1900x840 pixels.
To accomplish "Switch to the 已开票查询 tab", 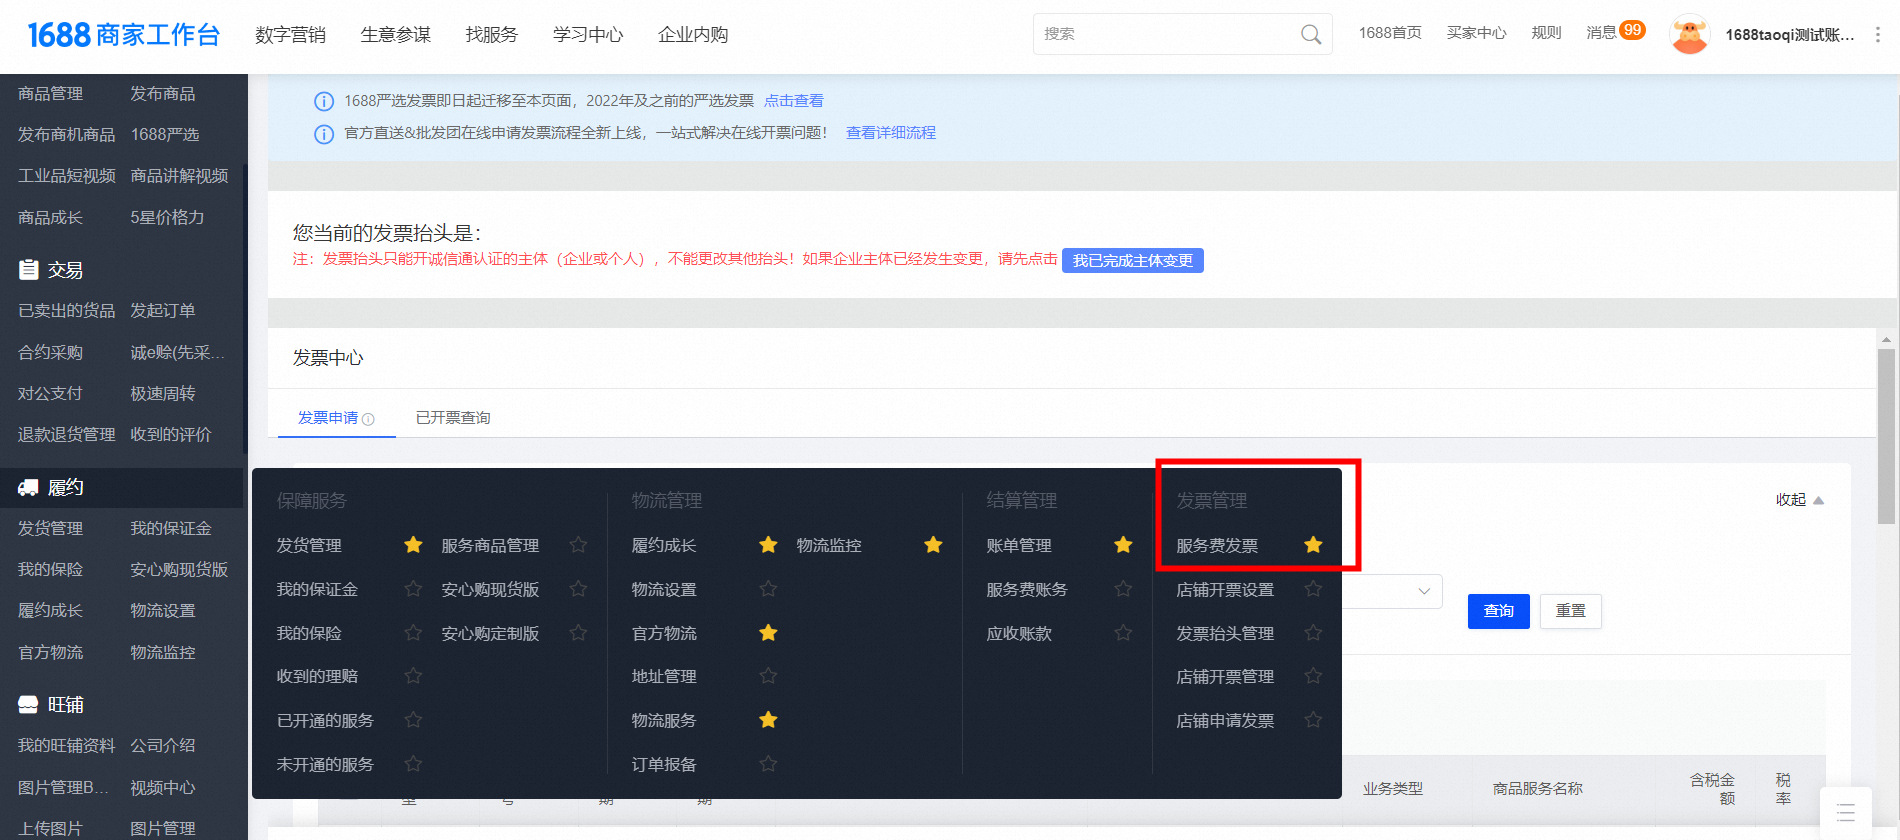I will [x=453, y=418].
